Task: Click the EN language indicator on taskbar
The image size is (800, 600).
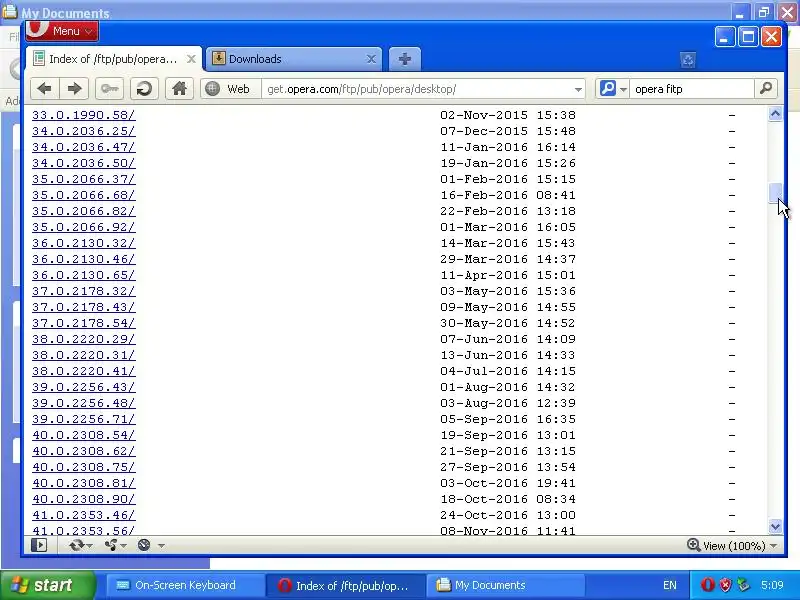Action: [x=669, y=585]
